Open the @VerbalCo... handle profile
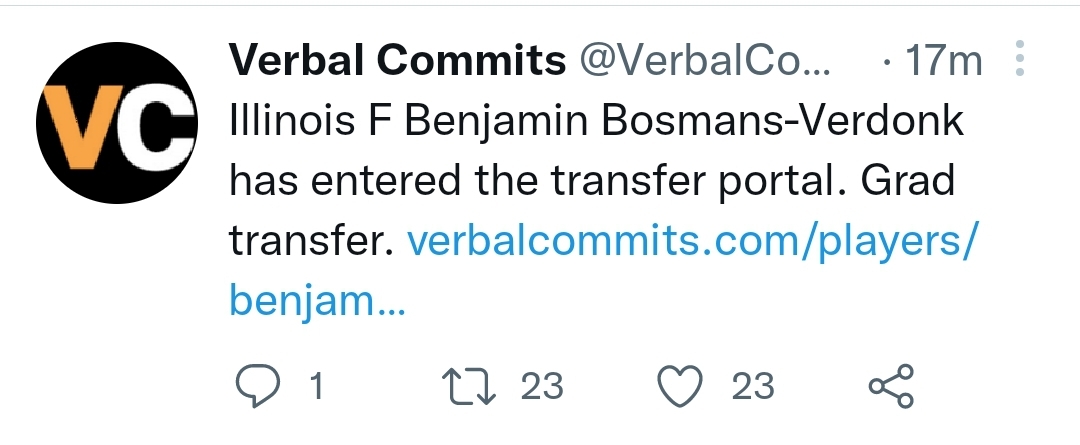Screen dimensions: 1080x445 [x=703, y=62]
